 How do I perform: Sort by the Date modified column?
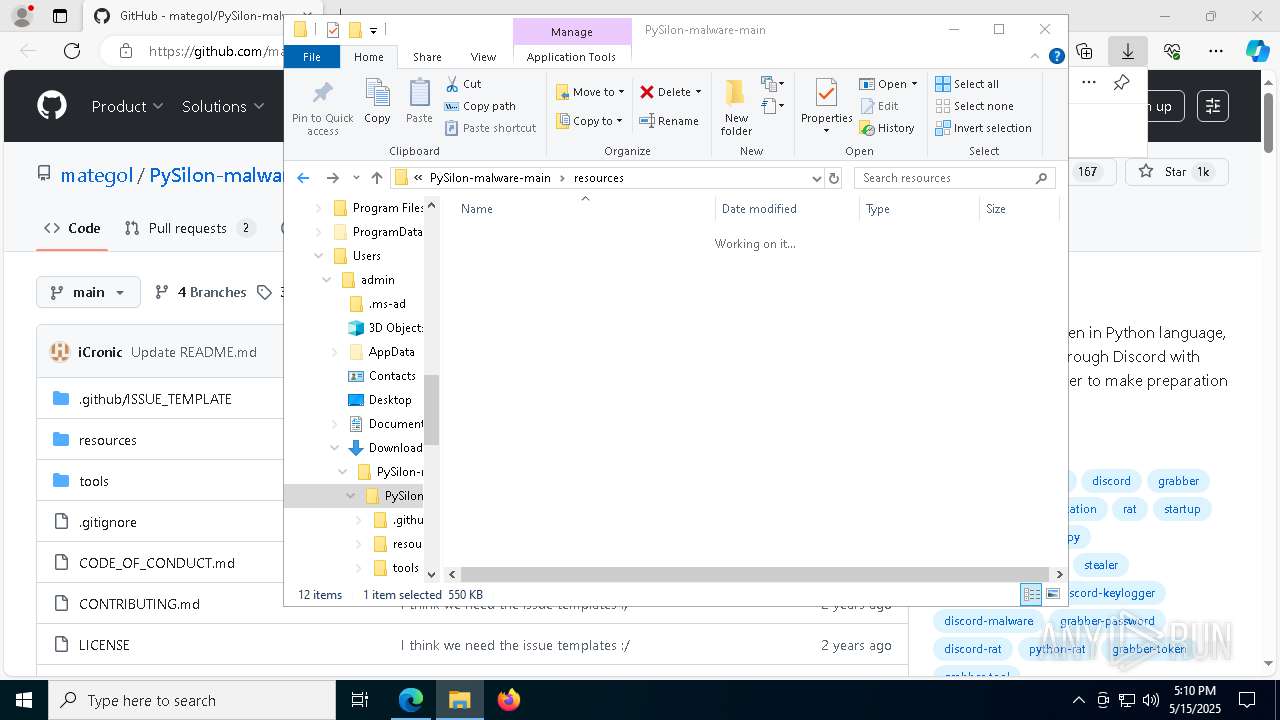[x=788, y=209]
